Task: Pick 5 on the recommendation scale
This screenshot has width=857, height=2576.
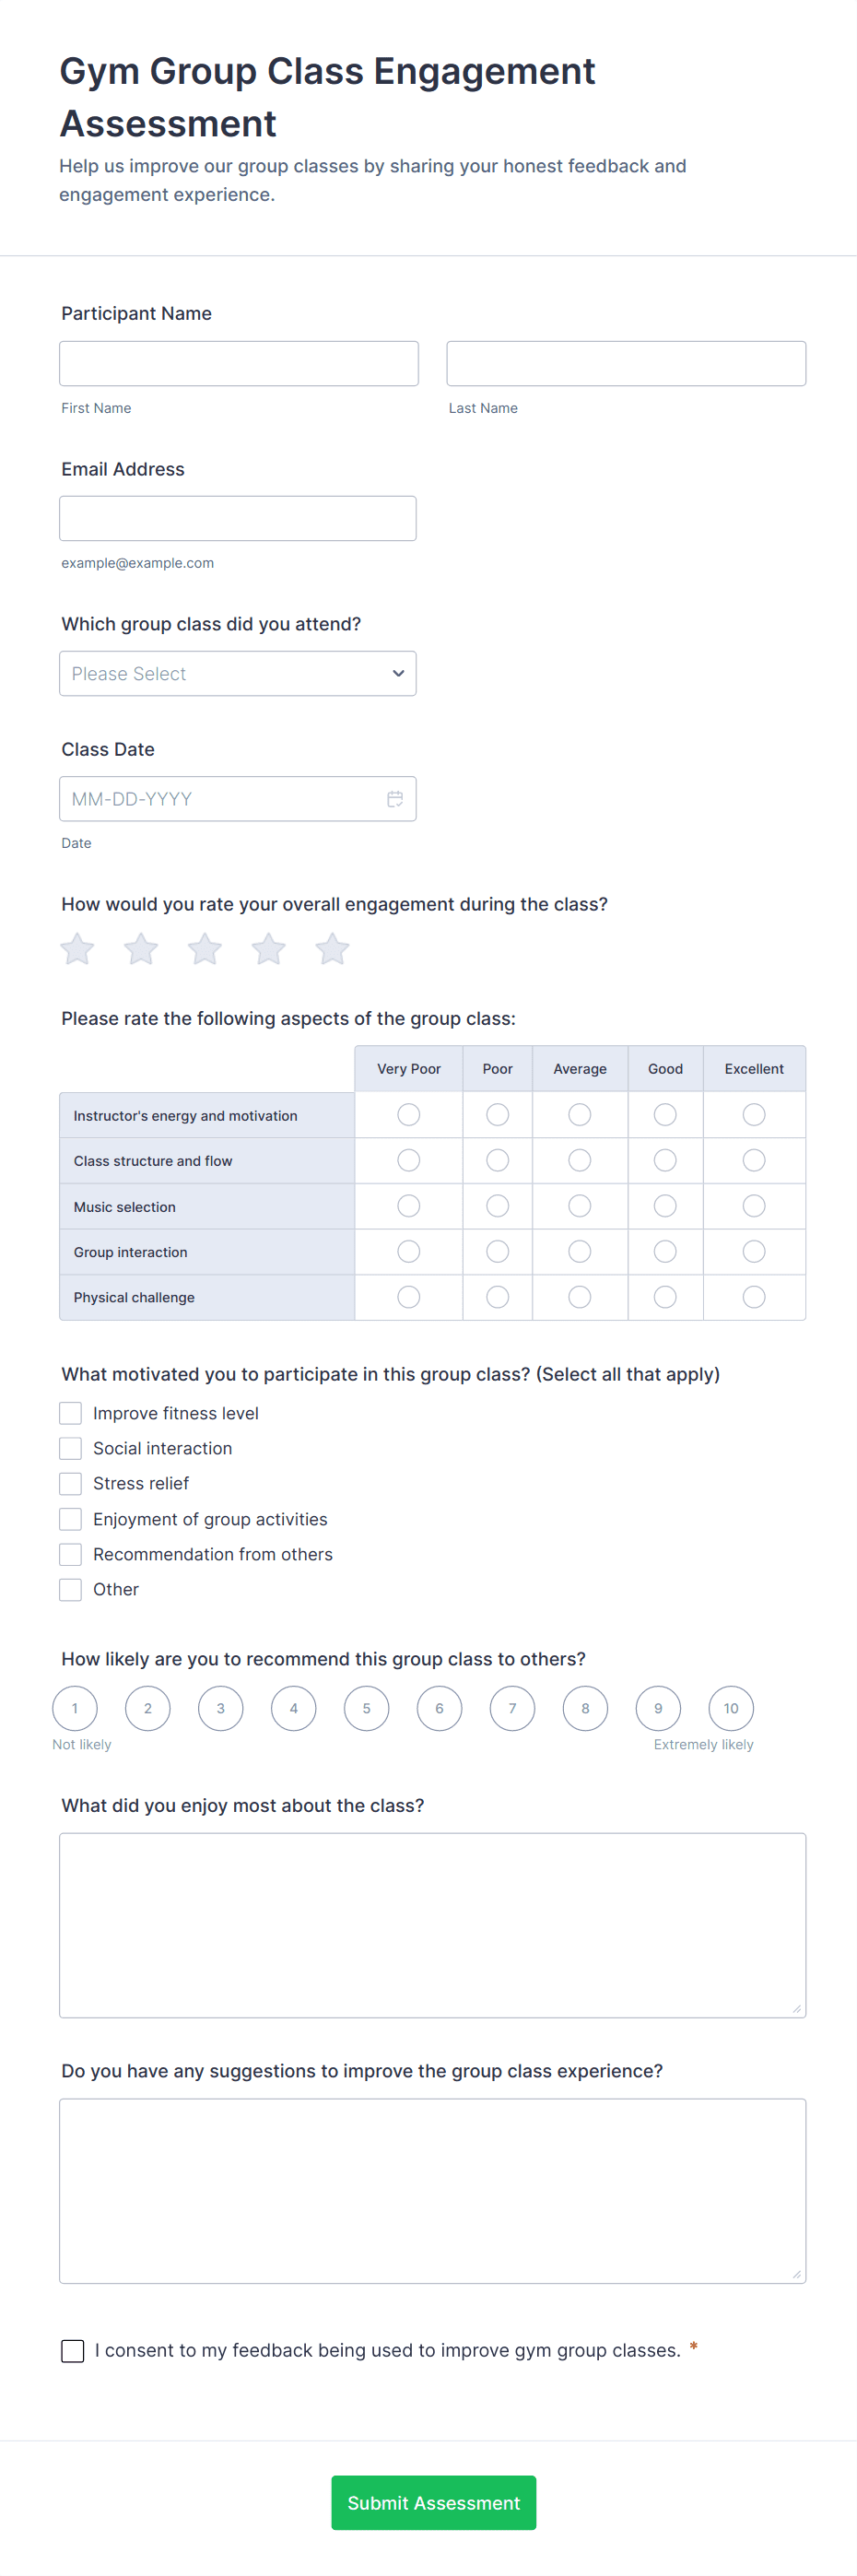Action: [366, 1708]
